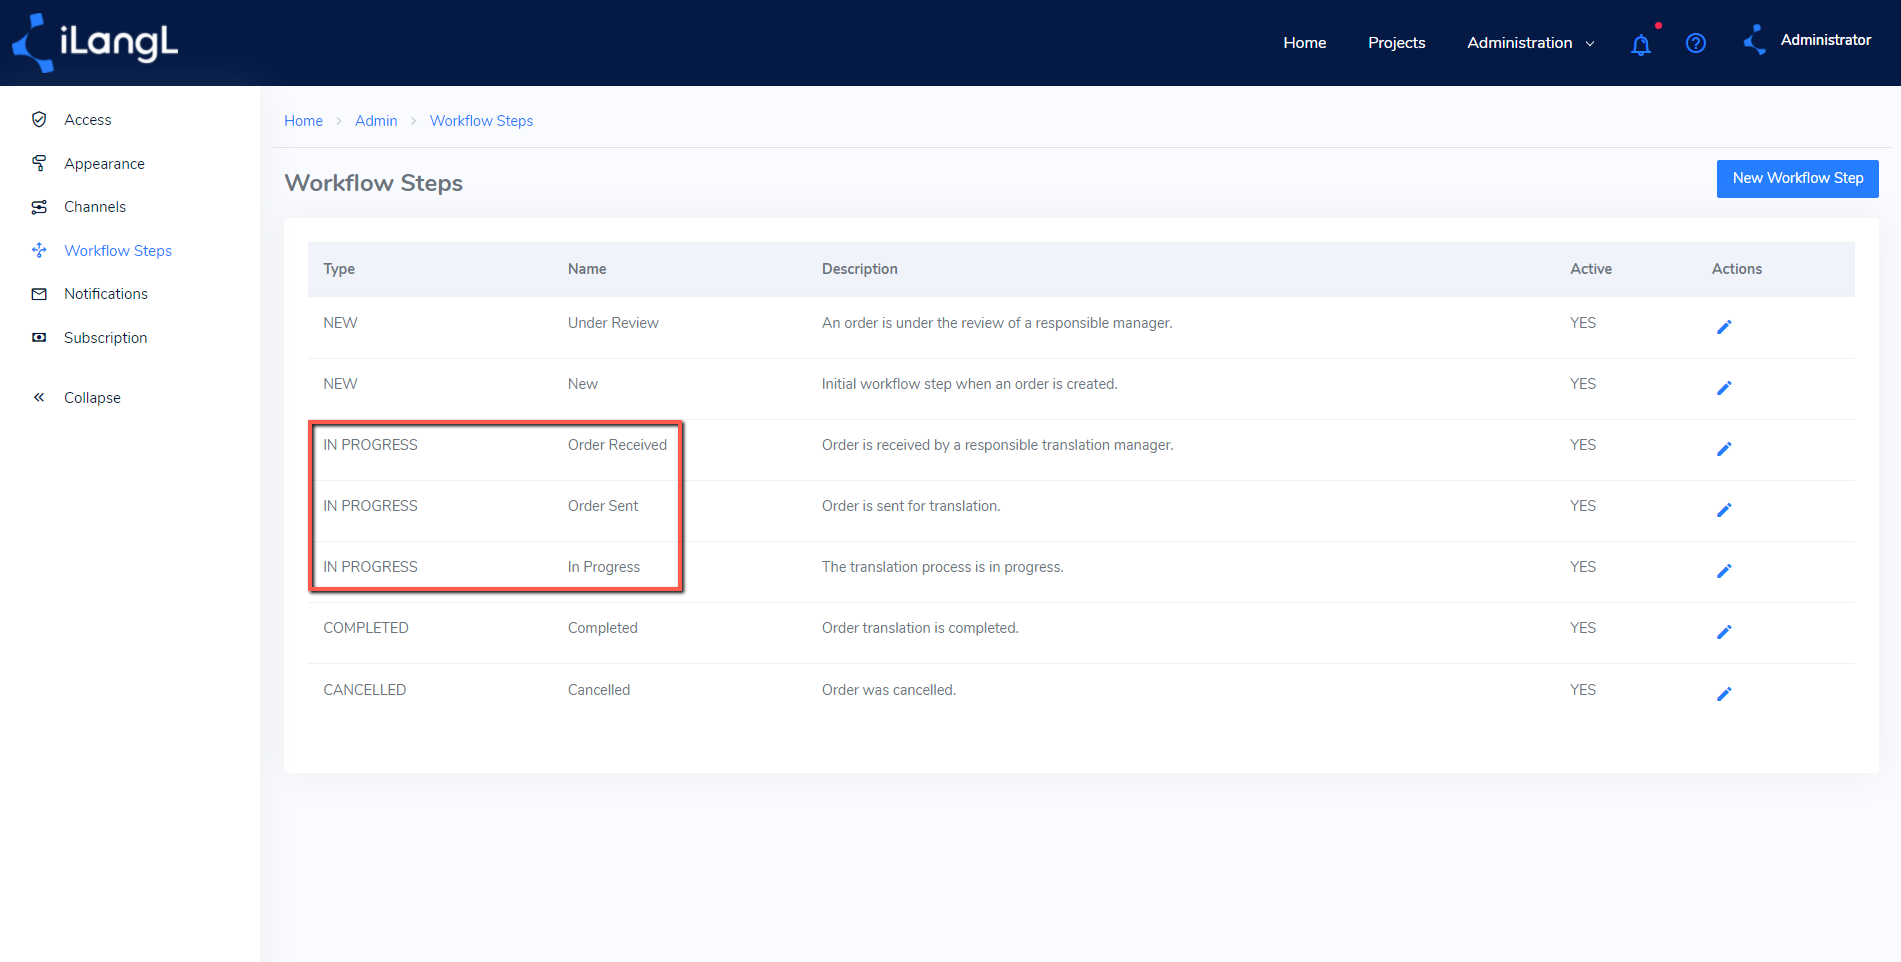Open Appearance settings in sidebar

104,164
